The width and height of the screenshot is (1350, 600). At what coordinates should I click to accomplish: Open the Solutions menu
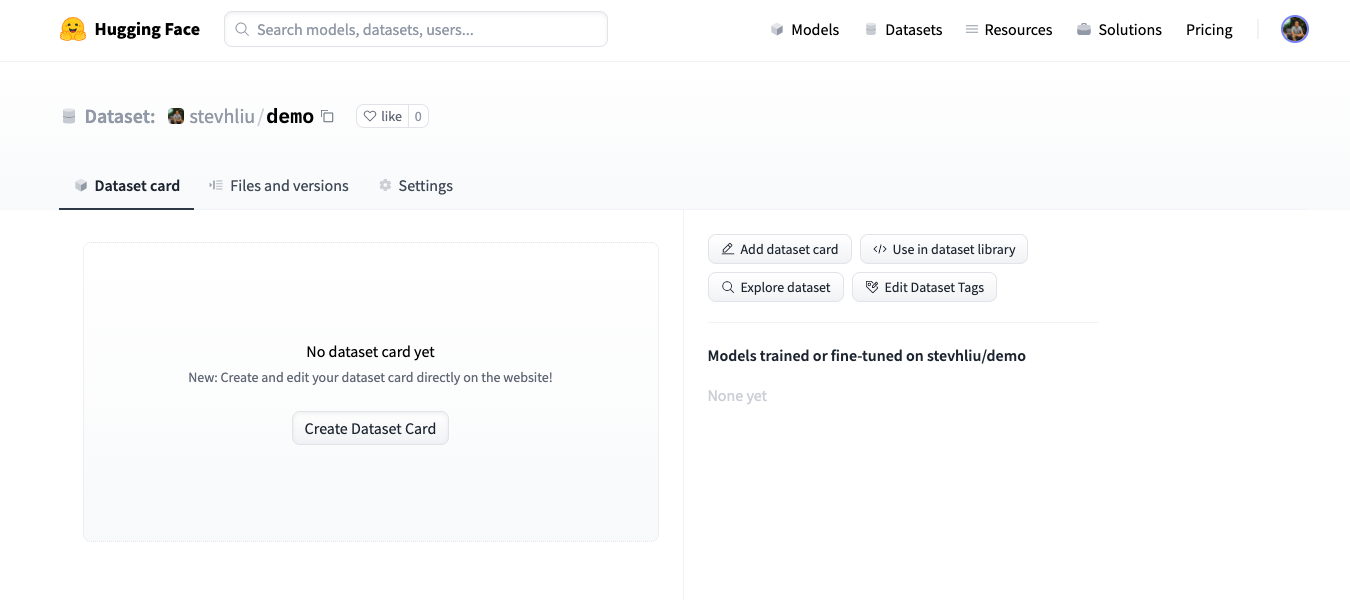(1119, 30)
